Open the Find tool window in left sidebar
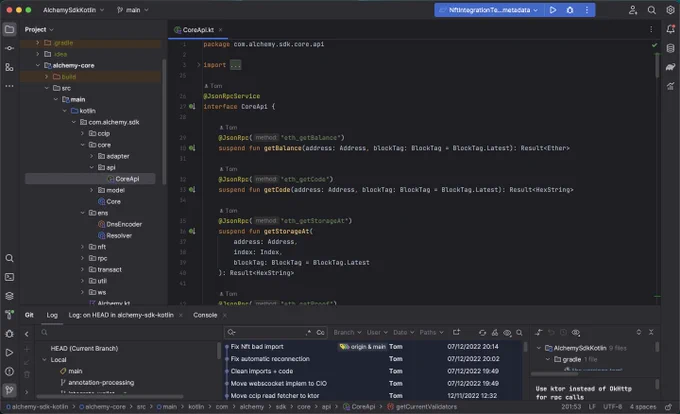The width and height of the screenshot is (680, 414). (9, 258)
